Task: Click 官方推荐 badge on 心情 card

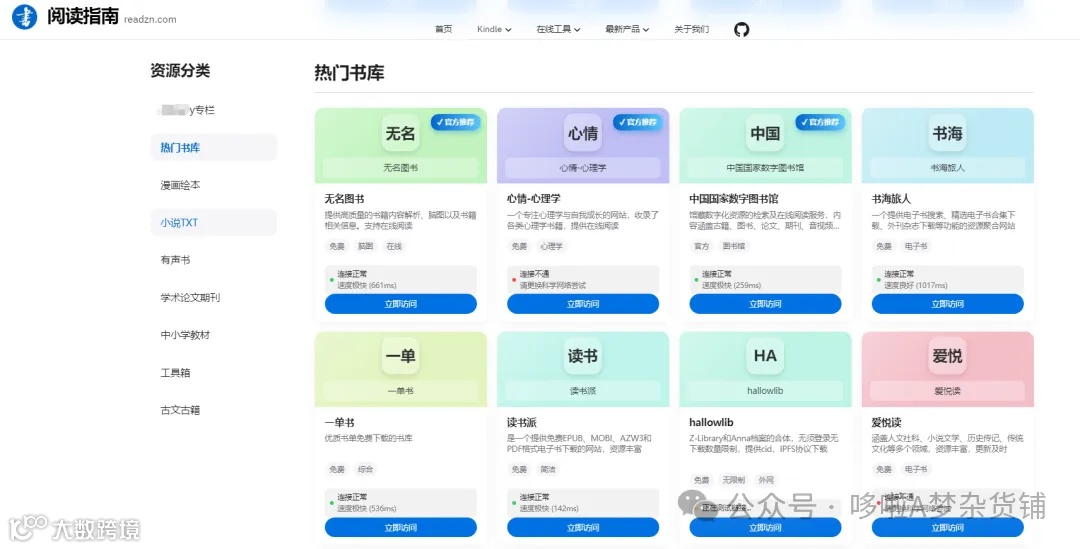Action: click(x=638, y=122)
